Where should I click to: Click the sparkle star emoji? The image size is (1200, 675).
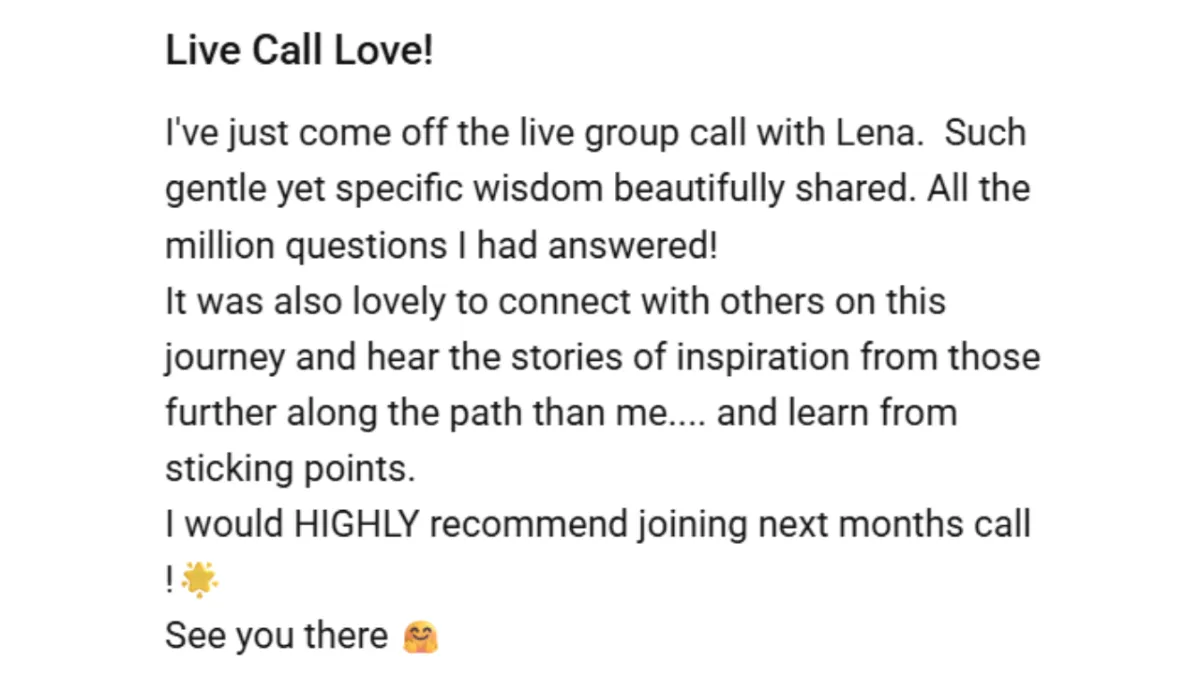click(x=201, y=580)
